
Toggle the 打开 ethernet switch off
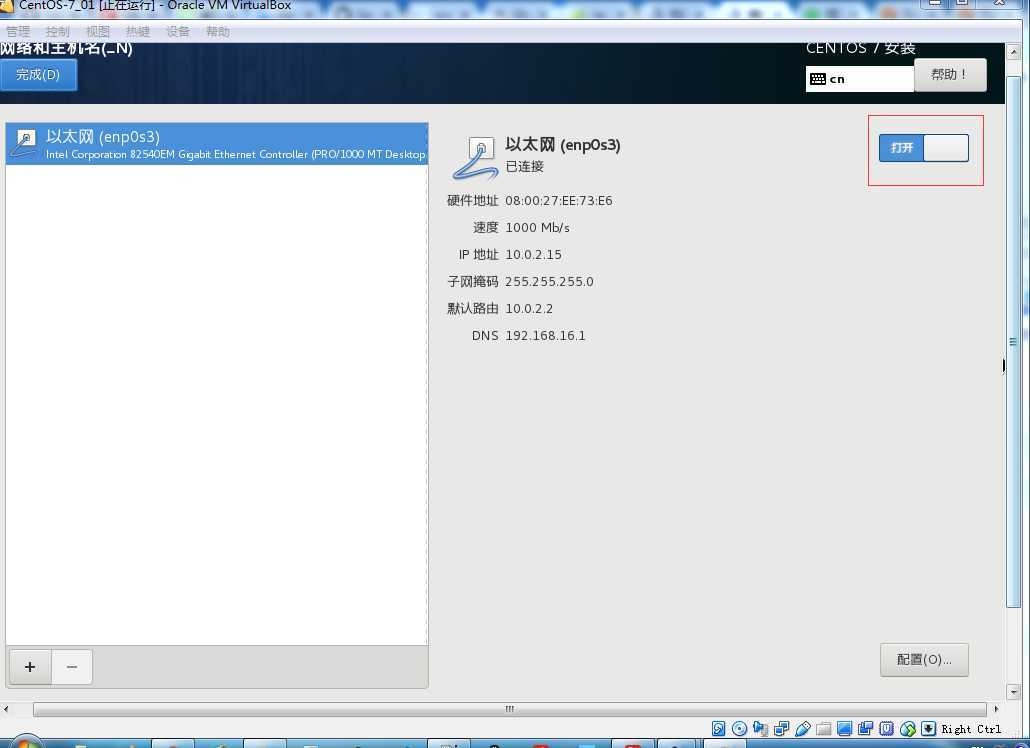tap(924, 148)
